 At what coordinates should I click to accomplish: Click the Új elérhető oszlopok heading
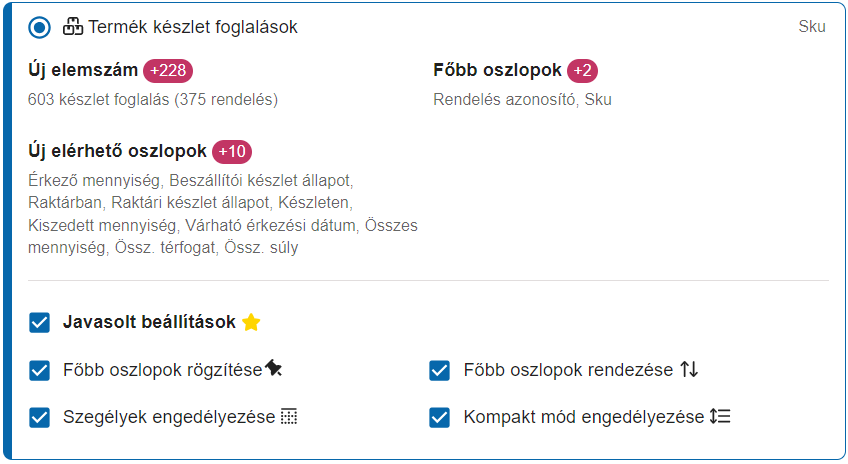(x=117, y=151)
